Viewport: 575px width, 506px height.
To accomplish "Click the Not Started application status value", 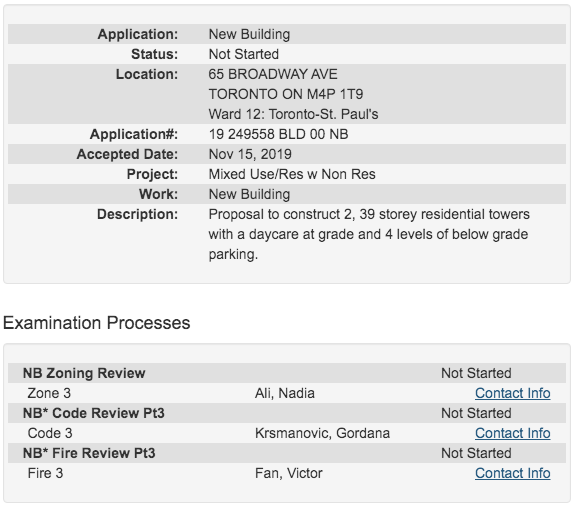I will 243,54.
